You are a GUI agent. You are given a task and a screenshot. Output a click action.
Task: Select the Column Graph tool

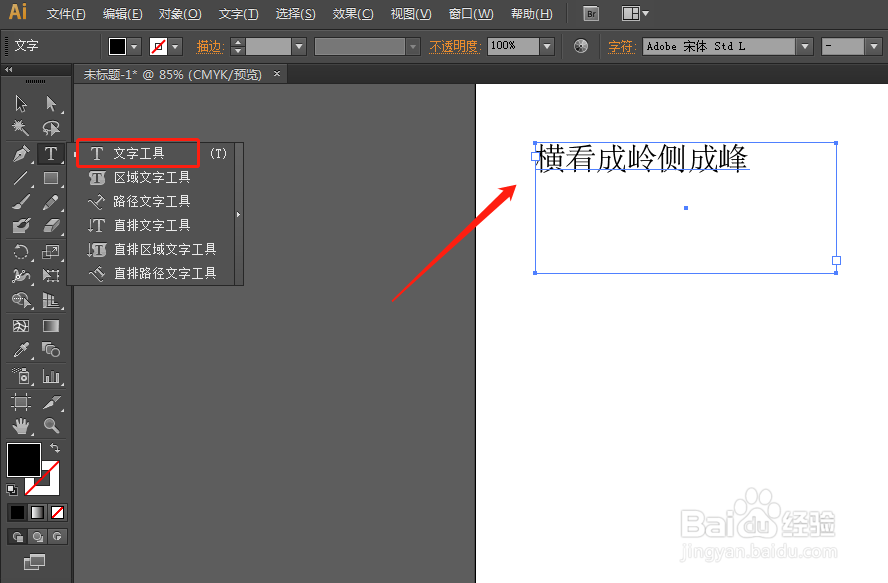[51, 376]
